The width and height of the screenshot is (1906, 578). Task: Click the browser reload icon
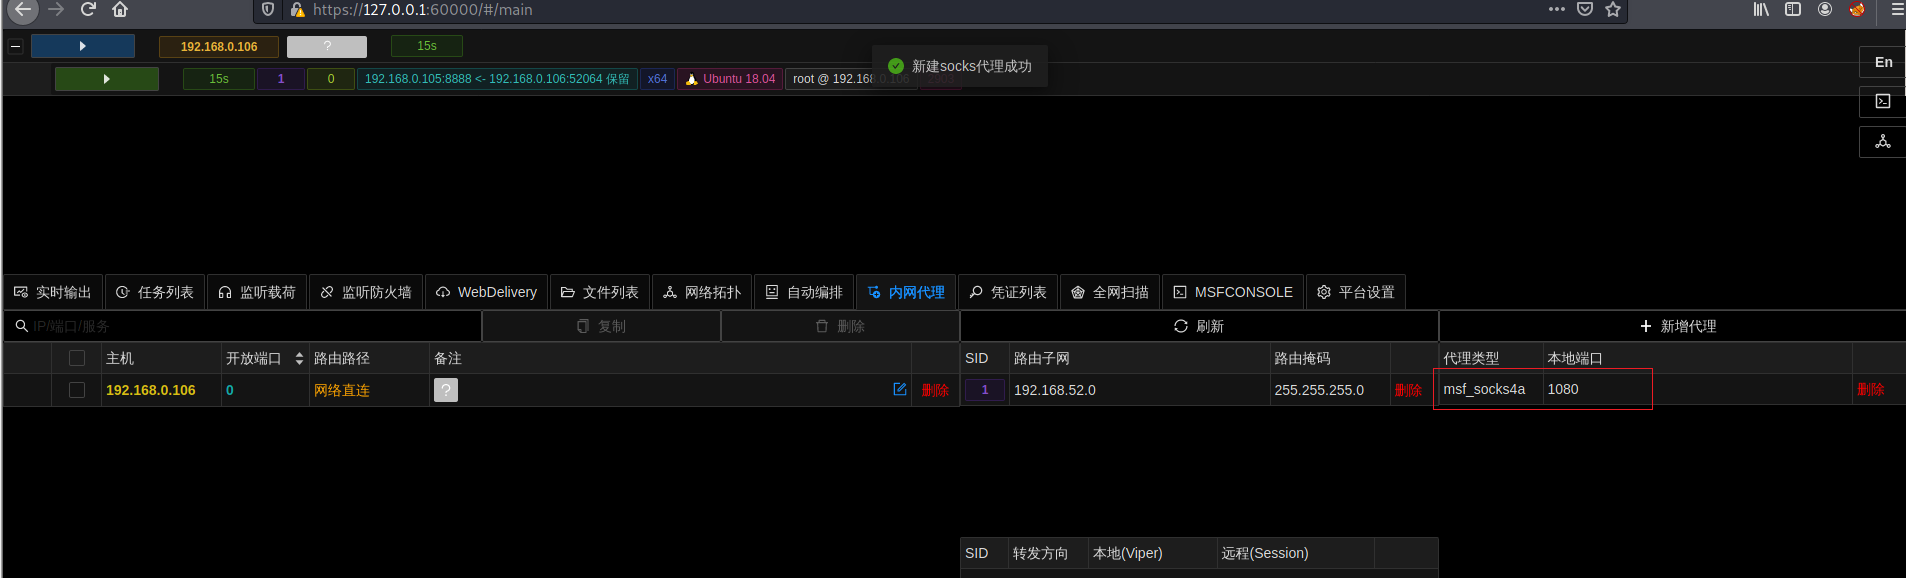88,10
